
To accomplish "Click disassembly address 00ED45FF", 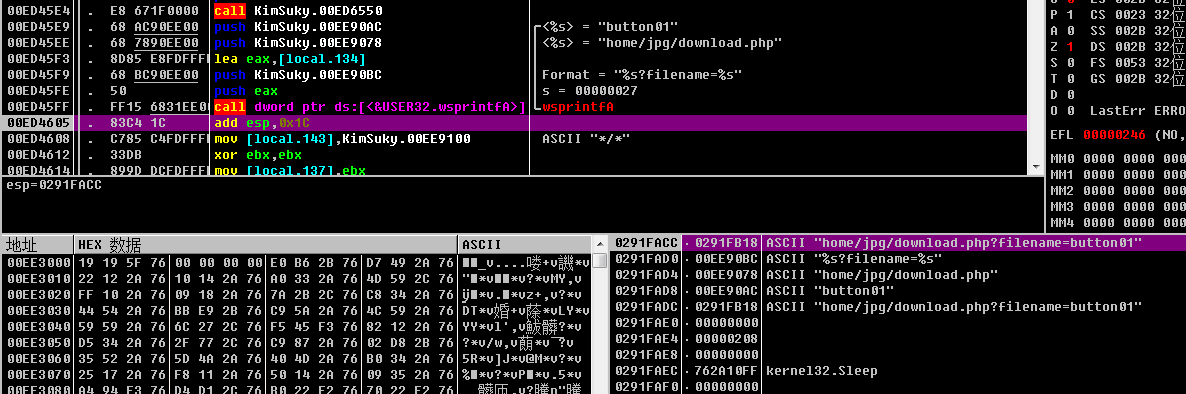I will click(x=38, y=107).
